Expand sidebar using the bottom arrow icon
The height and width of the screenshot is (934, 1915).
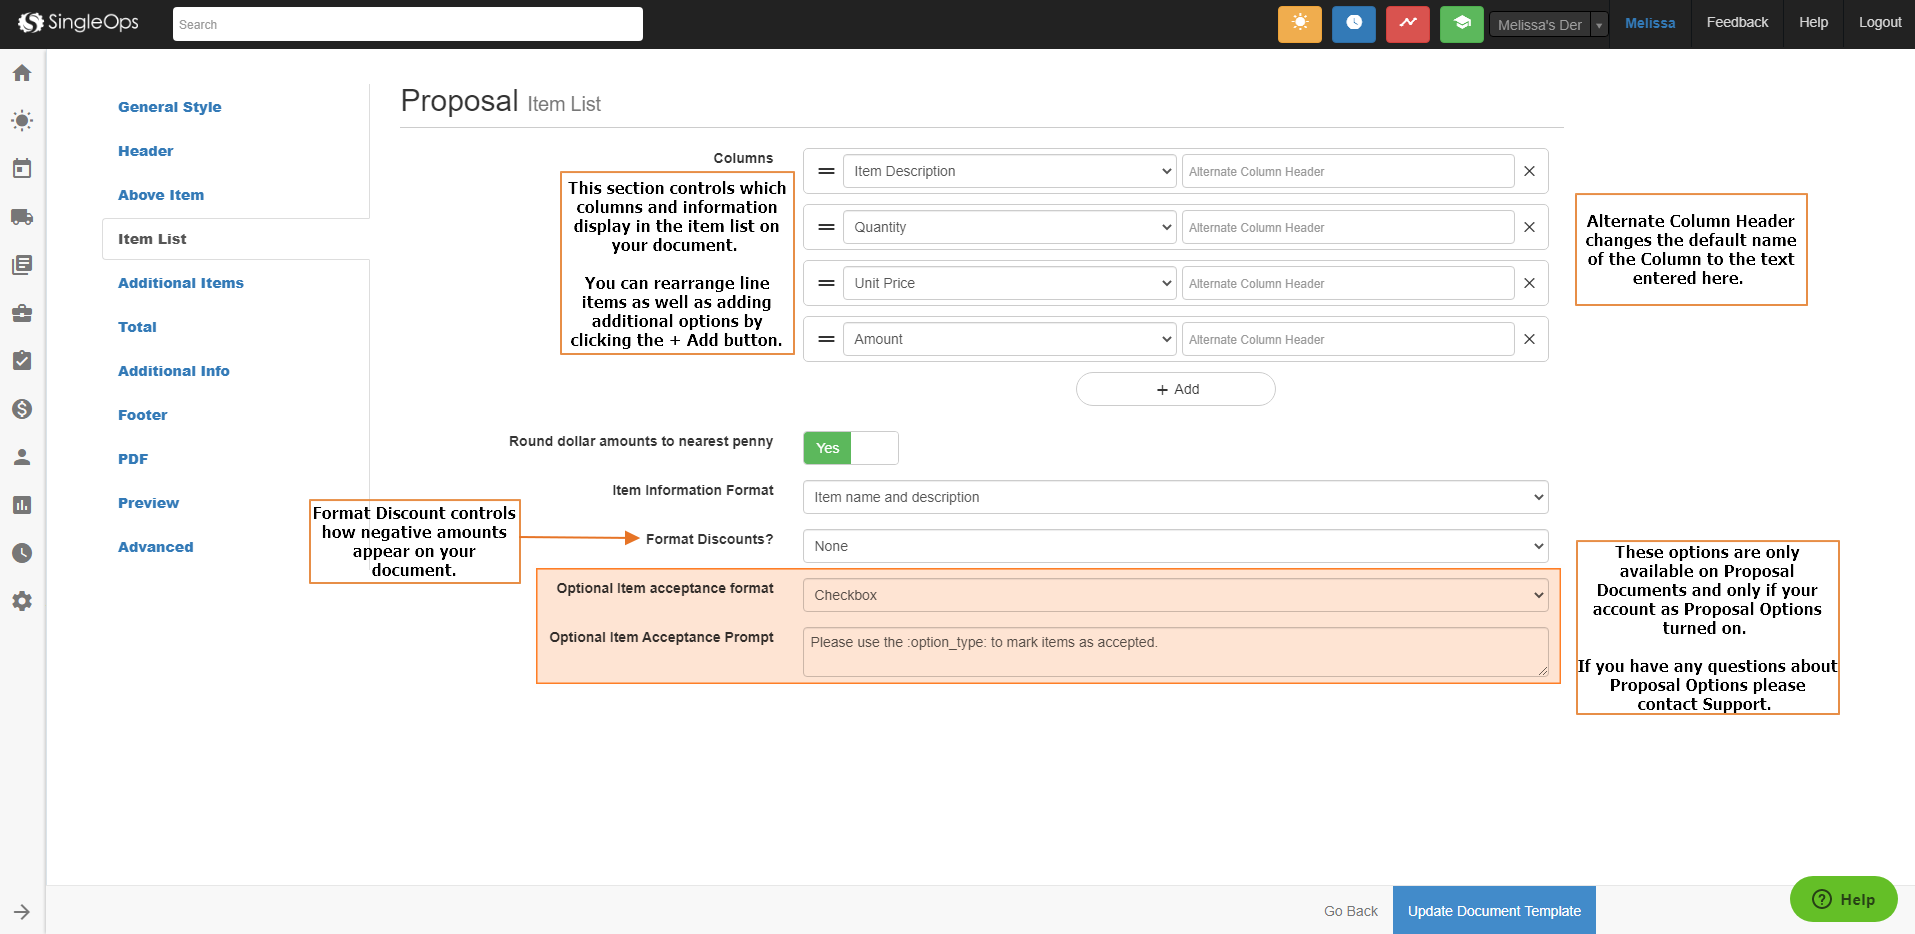tap(22, 912)
